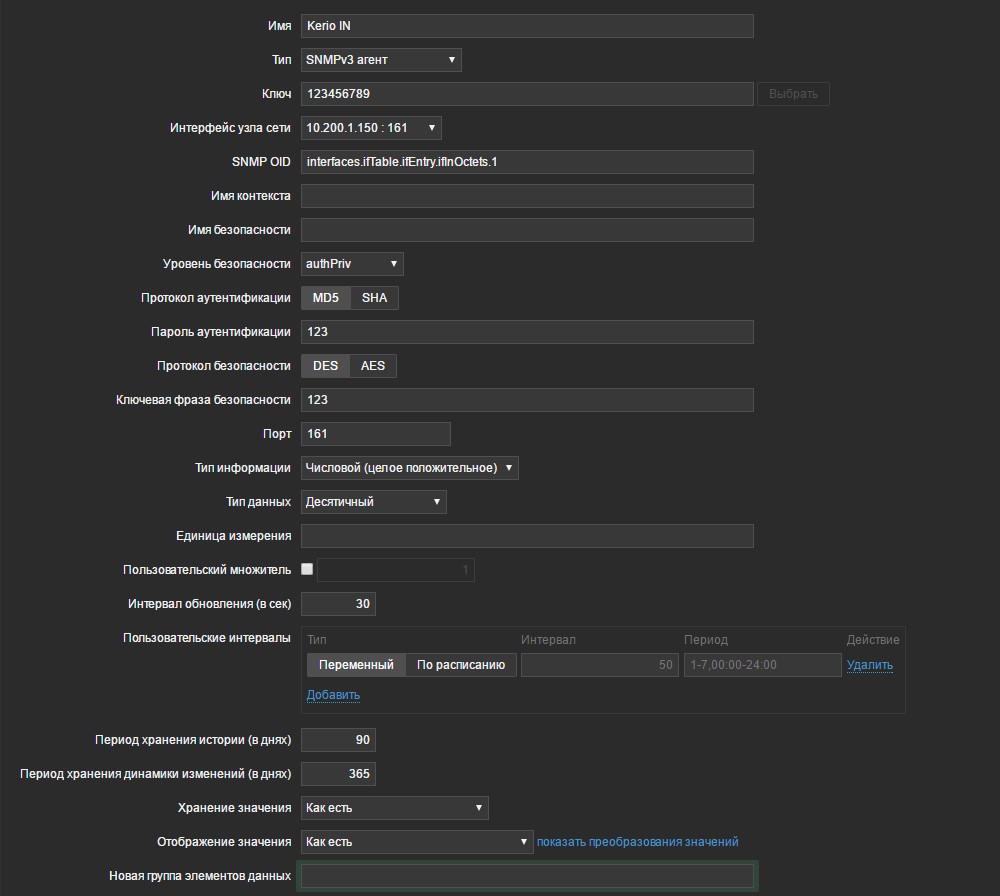Viewport: 1000px width, 896px height.
Task: Enable the Пользовательский множитель checkbox
Action: [307, 569]
